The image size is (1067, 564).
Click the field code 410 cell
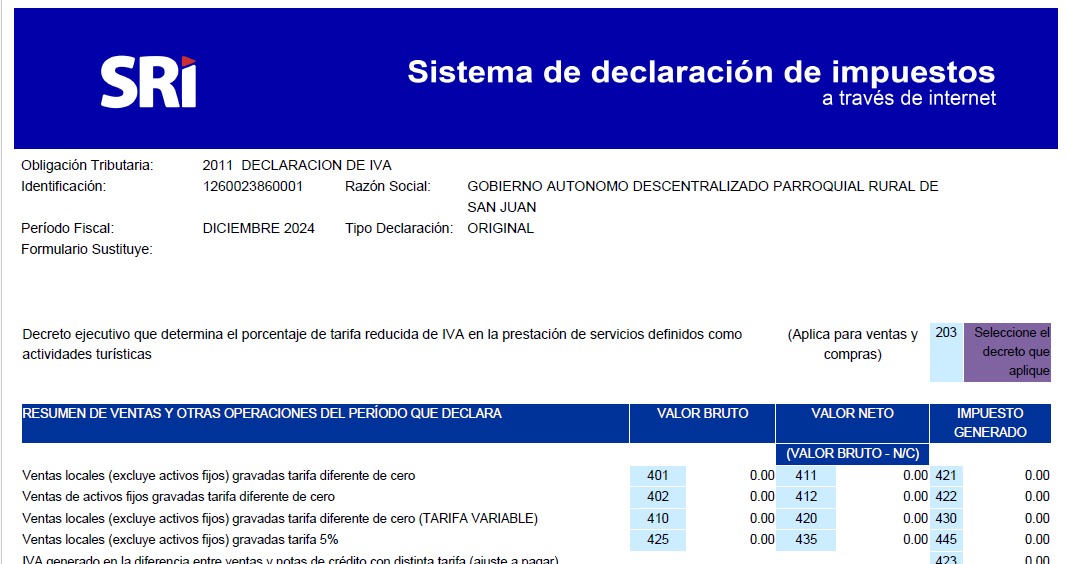pyautogui.click(x=658, y=518)
